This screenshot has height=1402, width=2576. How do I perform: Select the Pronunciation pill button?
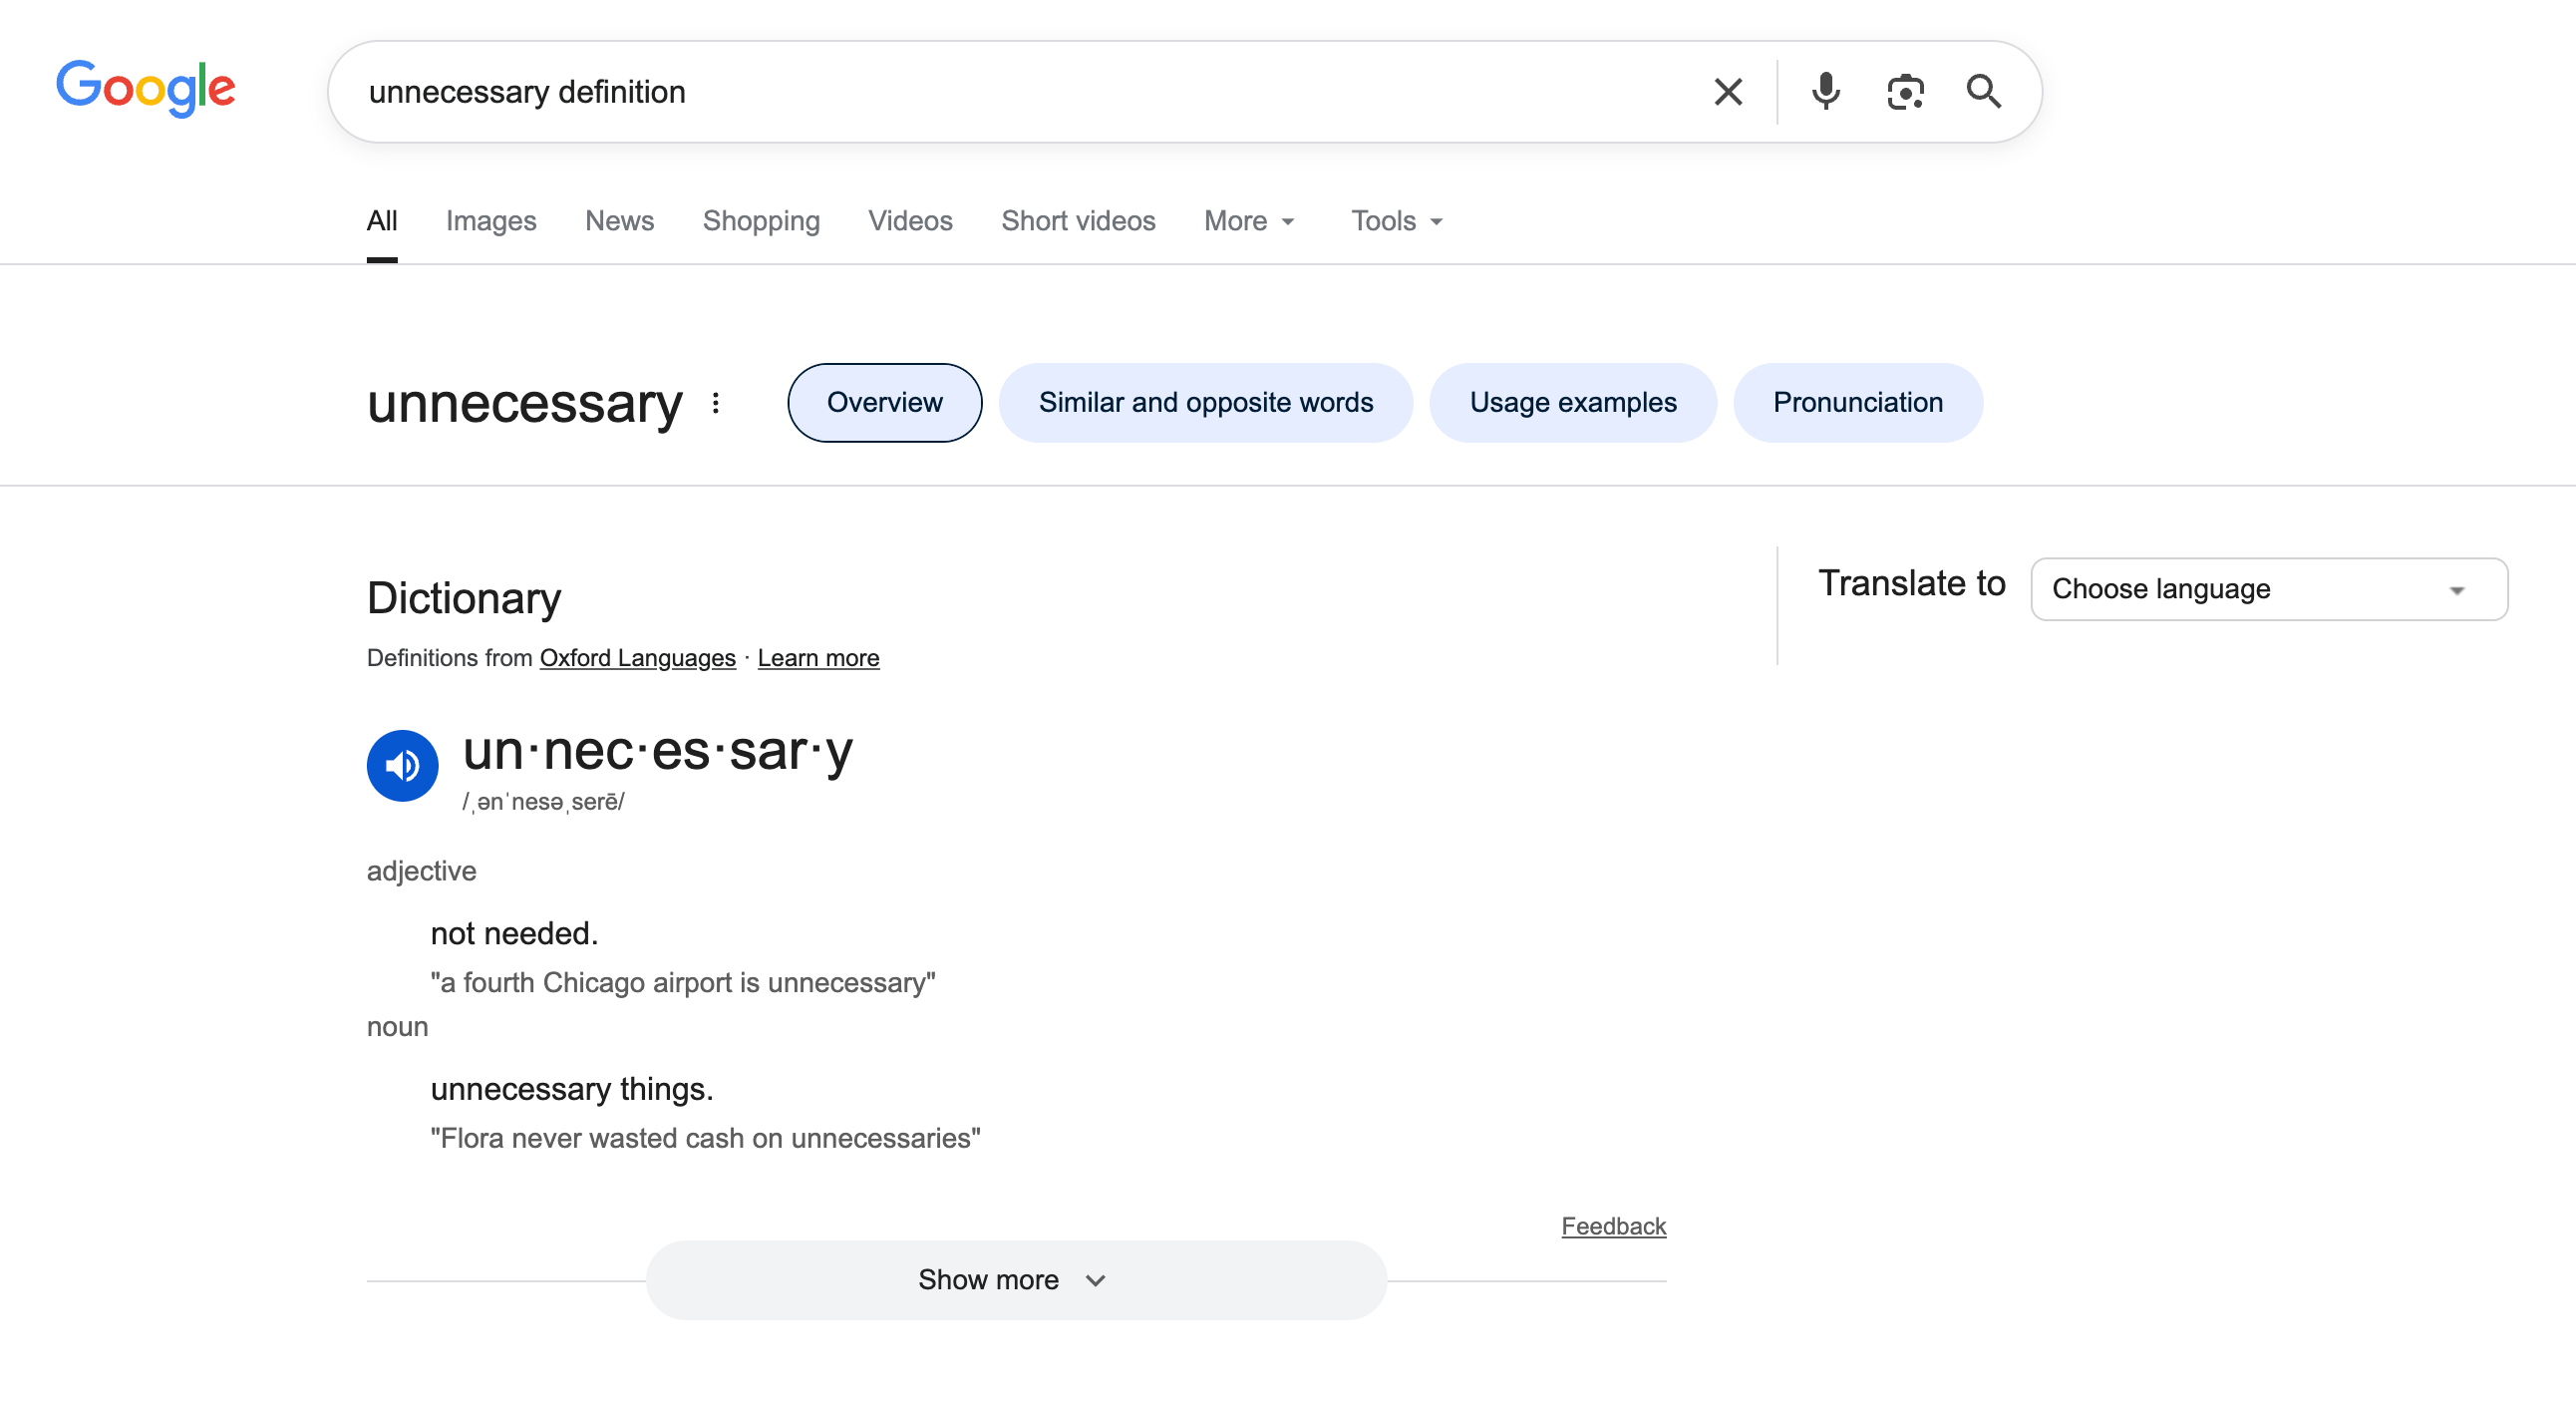tap(1858, 402)
